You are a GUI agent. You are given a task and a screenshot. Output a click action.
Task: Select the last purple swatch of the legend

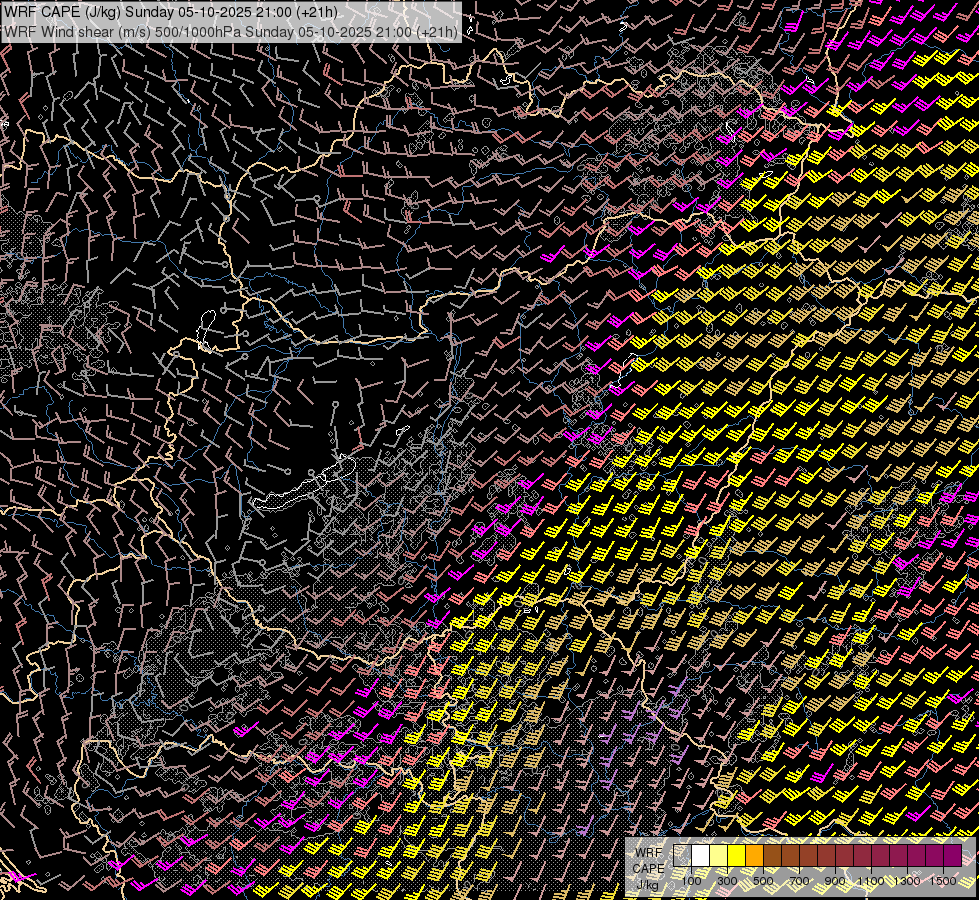click(953, 855)
